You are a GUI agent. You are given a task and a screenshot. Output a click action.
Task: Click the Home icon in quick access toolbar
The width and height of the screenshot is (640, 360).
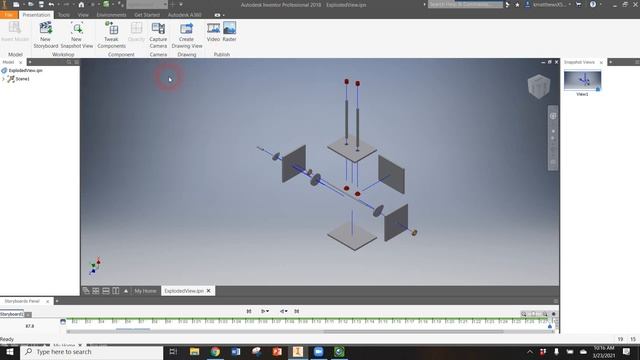click(81, 4)
